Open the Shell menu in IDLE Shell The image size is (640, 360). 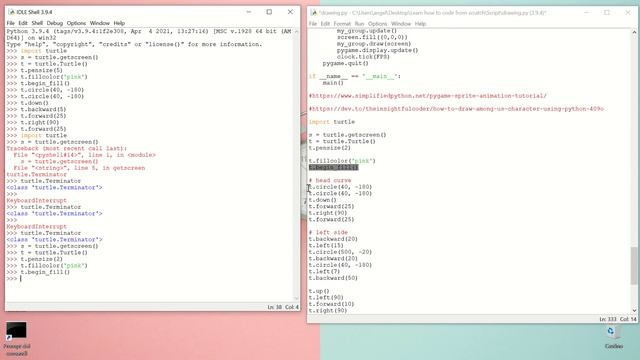pyautogui.click(x=37, y=23)
